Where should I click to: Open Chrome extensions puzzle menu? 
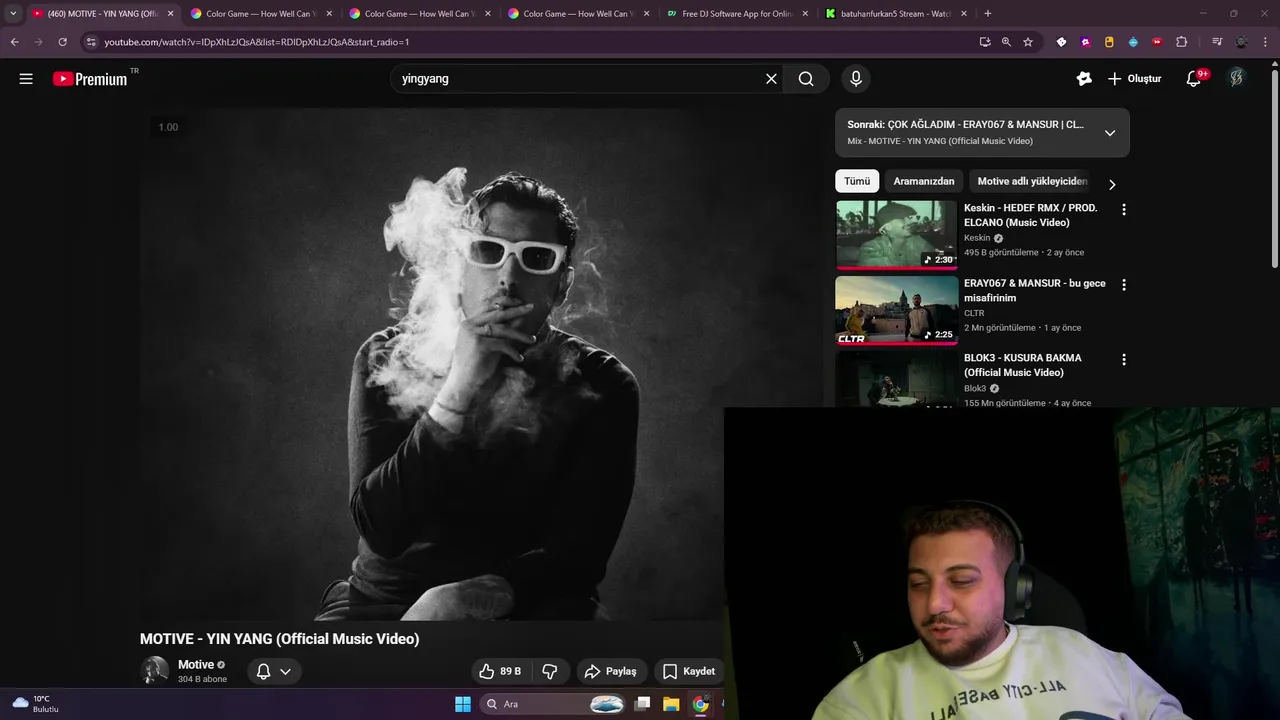[1182, 42]
